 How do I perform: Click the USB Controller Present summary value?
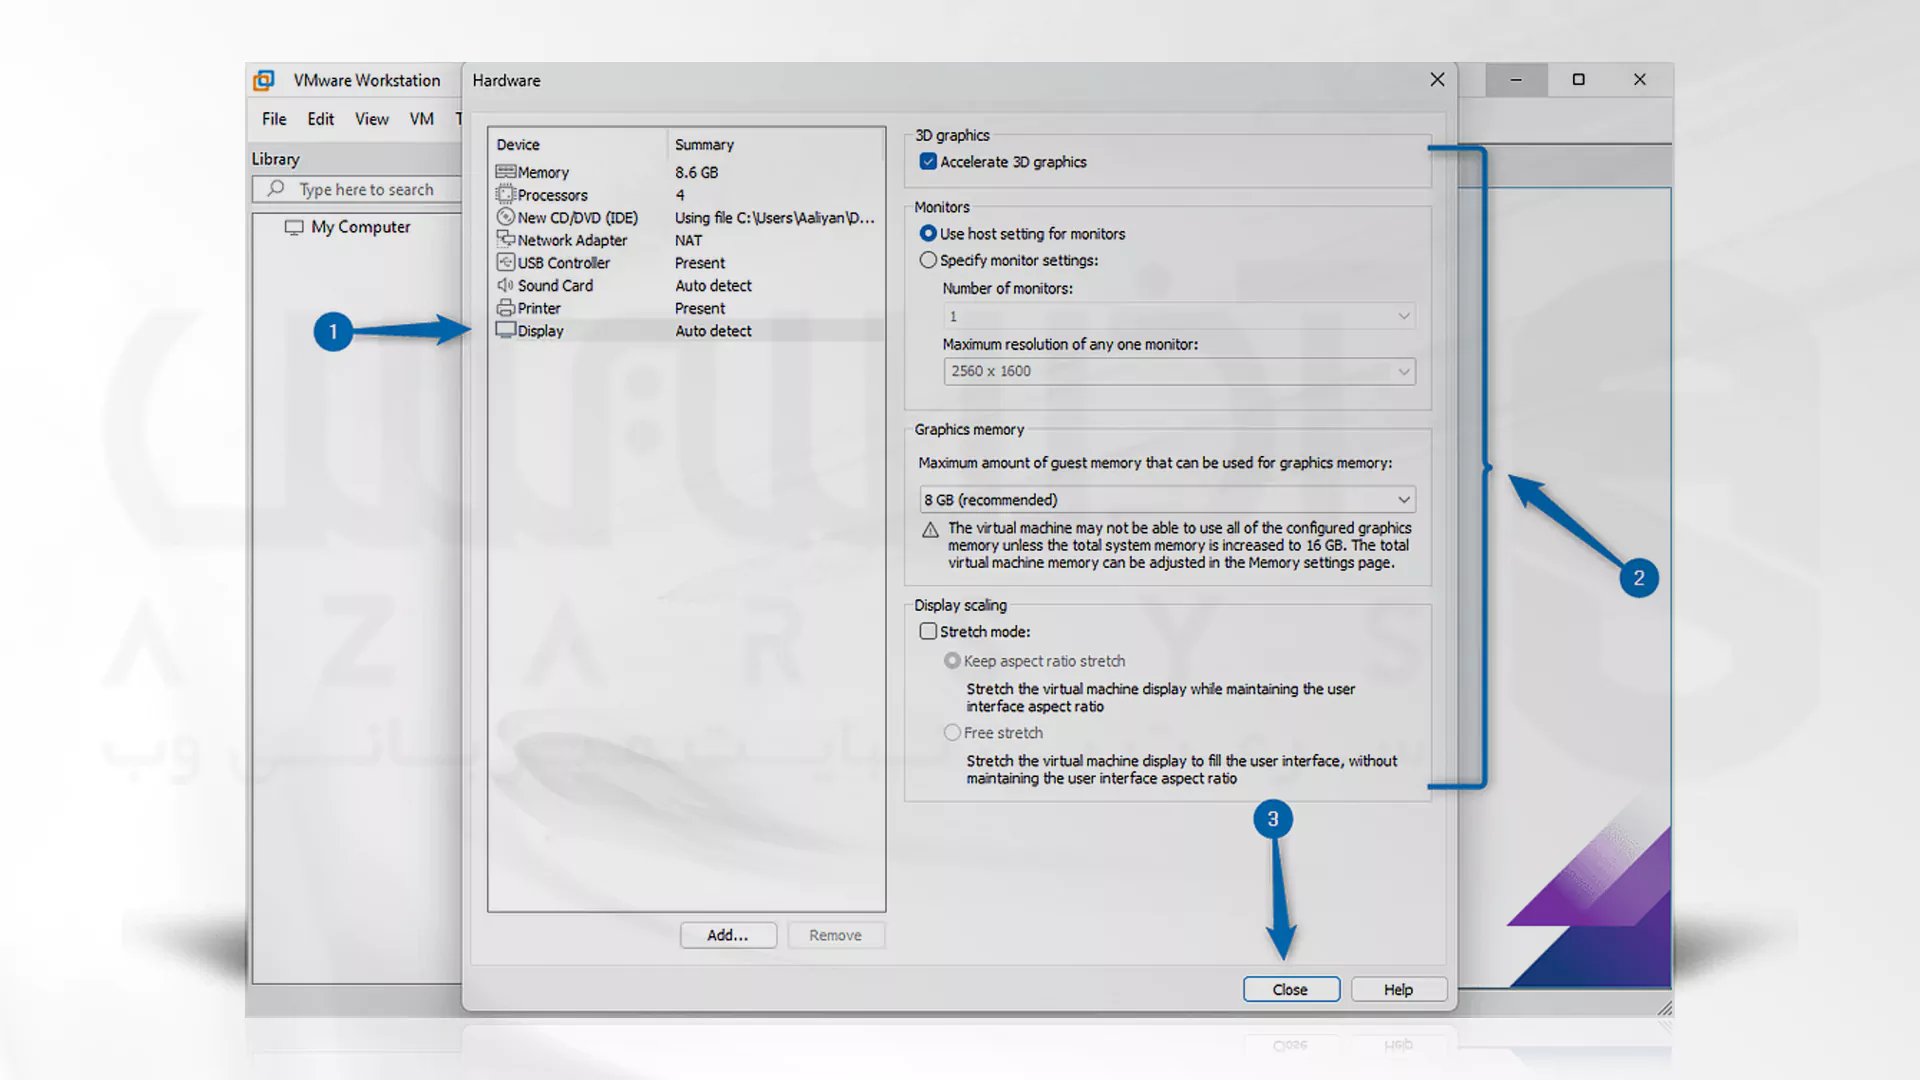click(700, 262)
